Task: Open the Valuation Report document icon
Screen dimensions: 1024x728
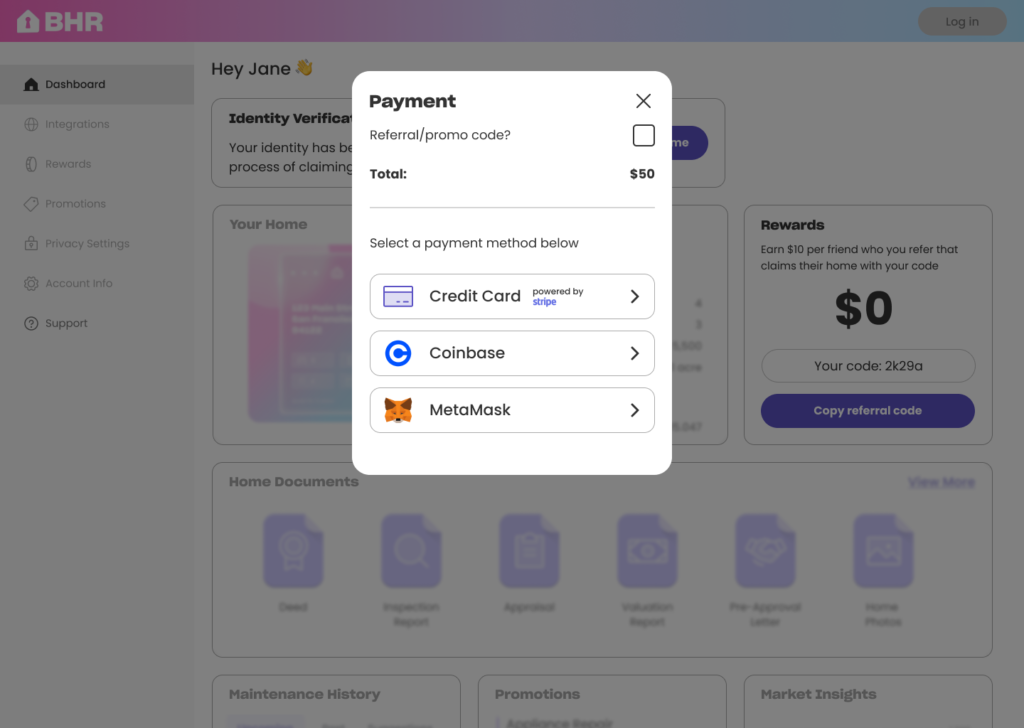Action: tap(647, 551)
